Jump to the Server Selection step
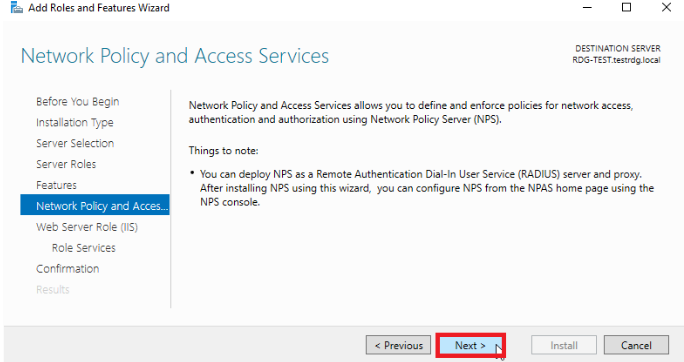684x362 pixels. point(75,143)
